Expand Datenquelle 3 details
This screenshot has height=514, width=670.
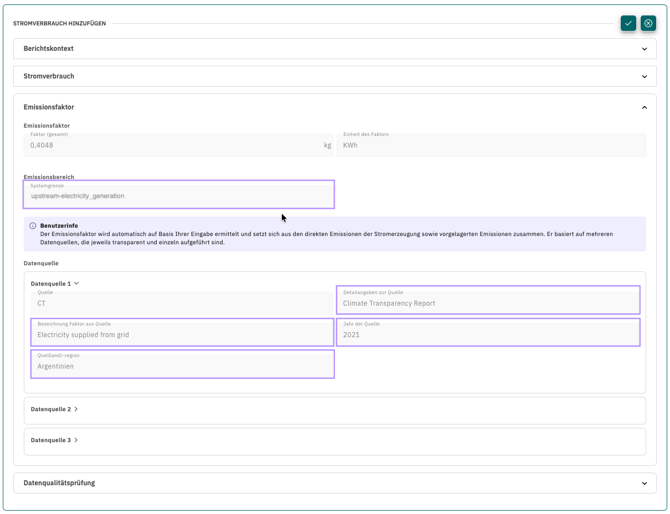[76, 440]
